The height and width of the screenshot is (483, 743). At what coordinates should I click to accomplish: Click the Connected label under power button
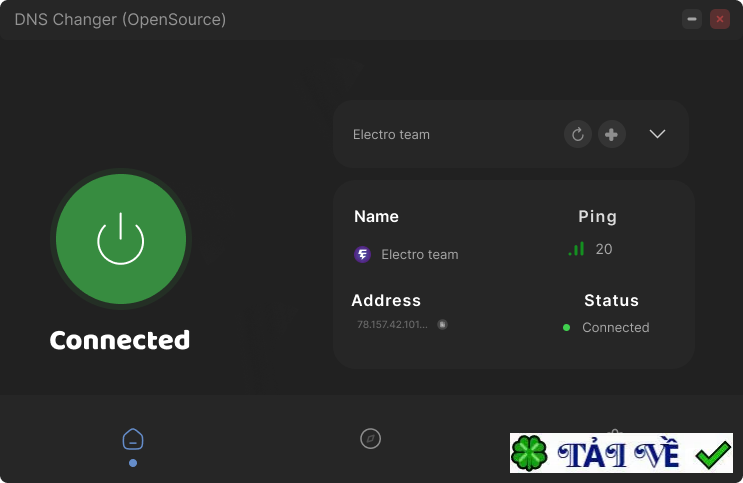click(120, 340)
